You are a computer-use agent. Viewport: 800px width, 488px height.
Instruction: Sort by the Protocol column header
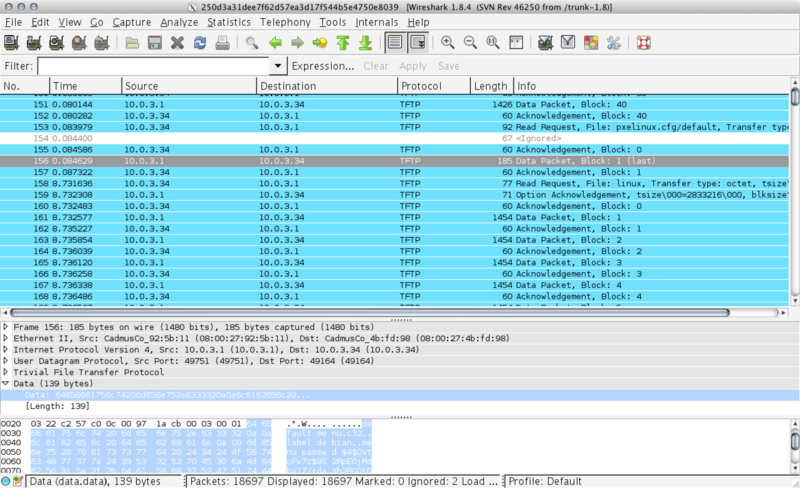tap(434, 86)
